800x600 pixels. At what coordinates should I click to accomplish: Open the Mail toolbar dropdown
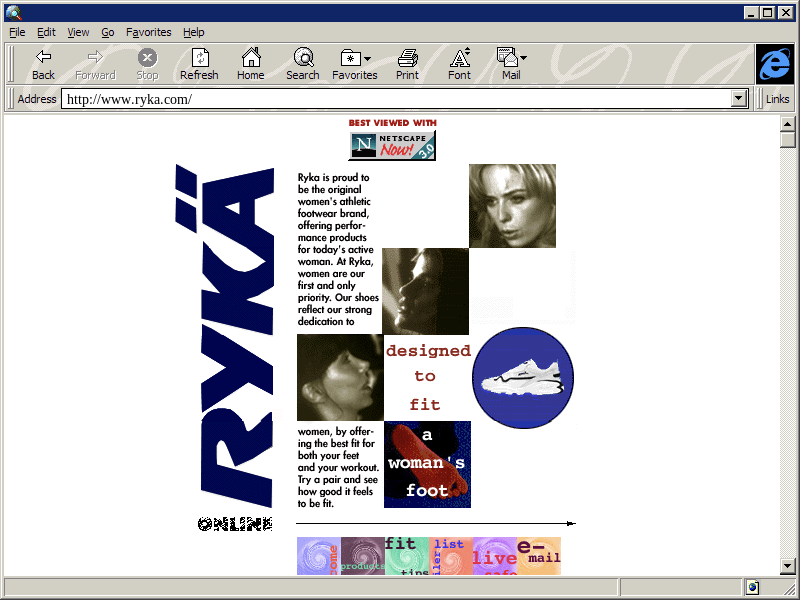[x=511, y=64]
